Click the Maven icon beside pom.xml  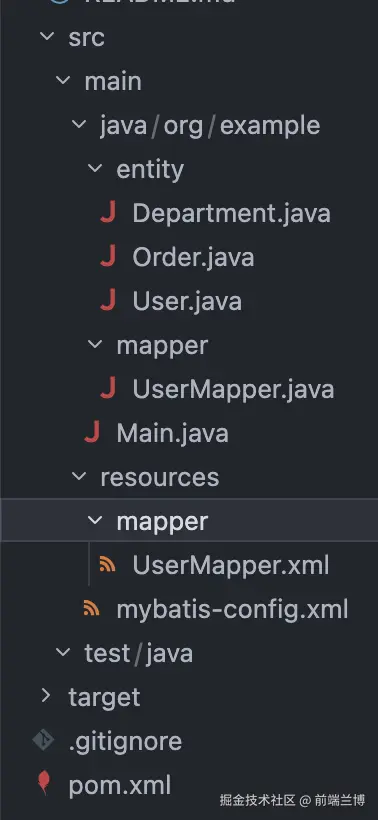pos(44,783)
